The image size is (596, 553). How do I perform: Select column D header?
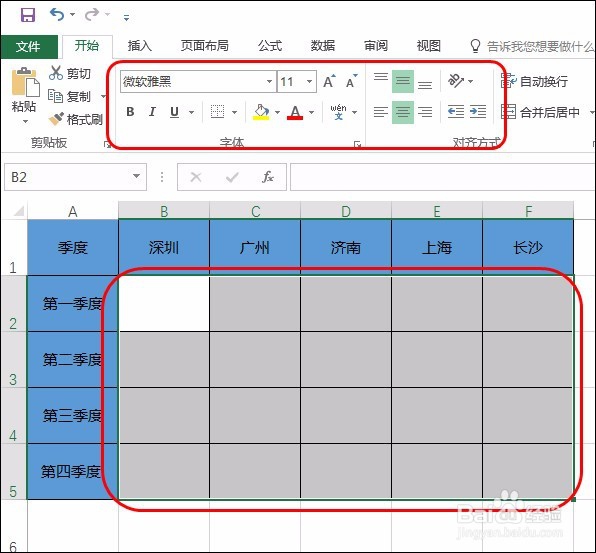pos(346,211)
